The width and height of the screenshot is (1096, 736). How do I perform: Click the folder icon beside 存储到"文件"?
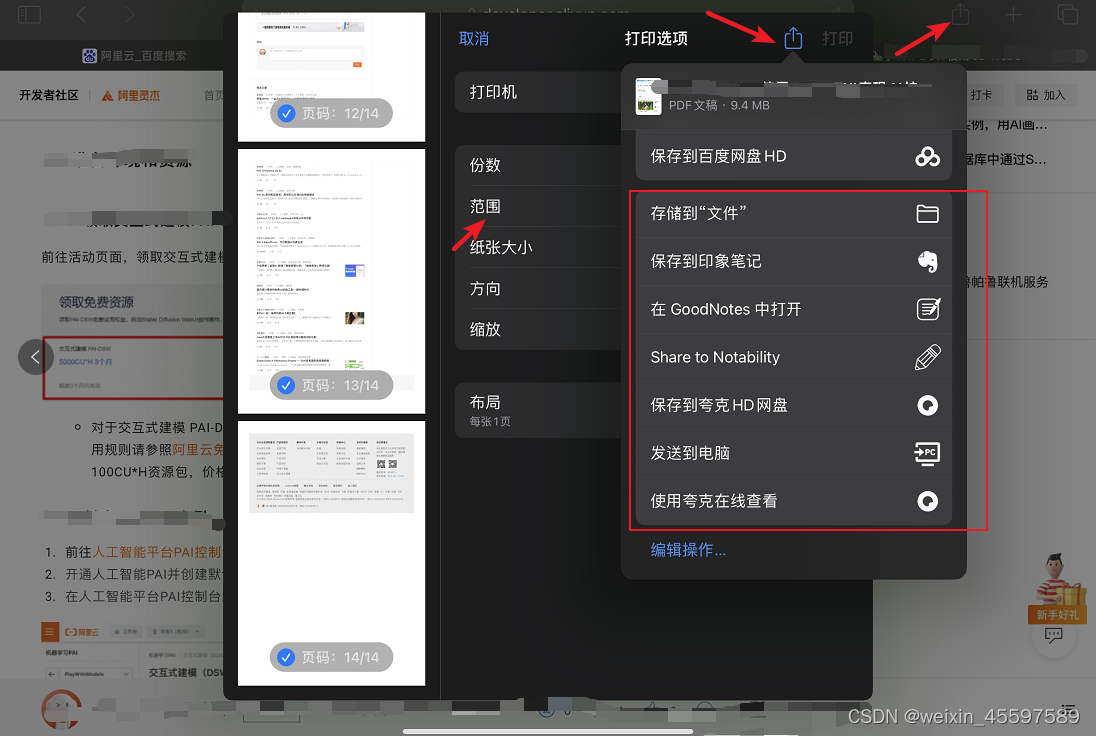pyautogui.click(x=928, y=213)
